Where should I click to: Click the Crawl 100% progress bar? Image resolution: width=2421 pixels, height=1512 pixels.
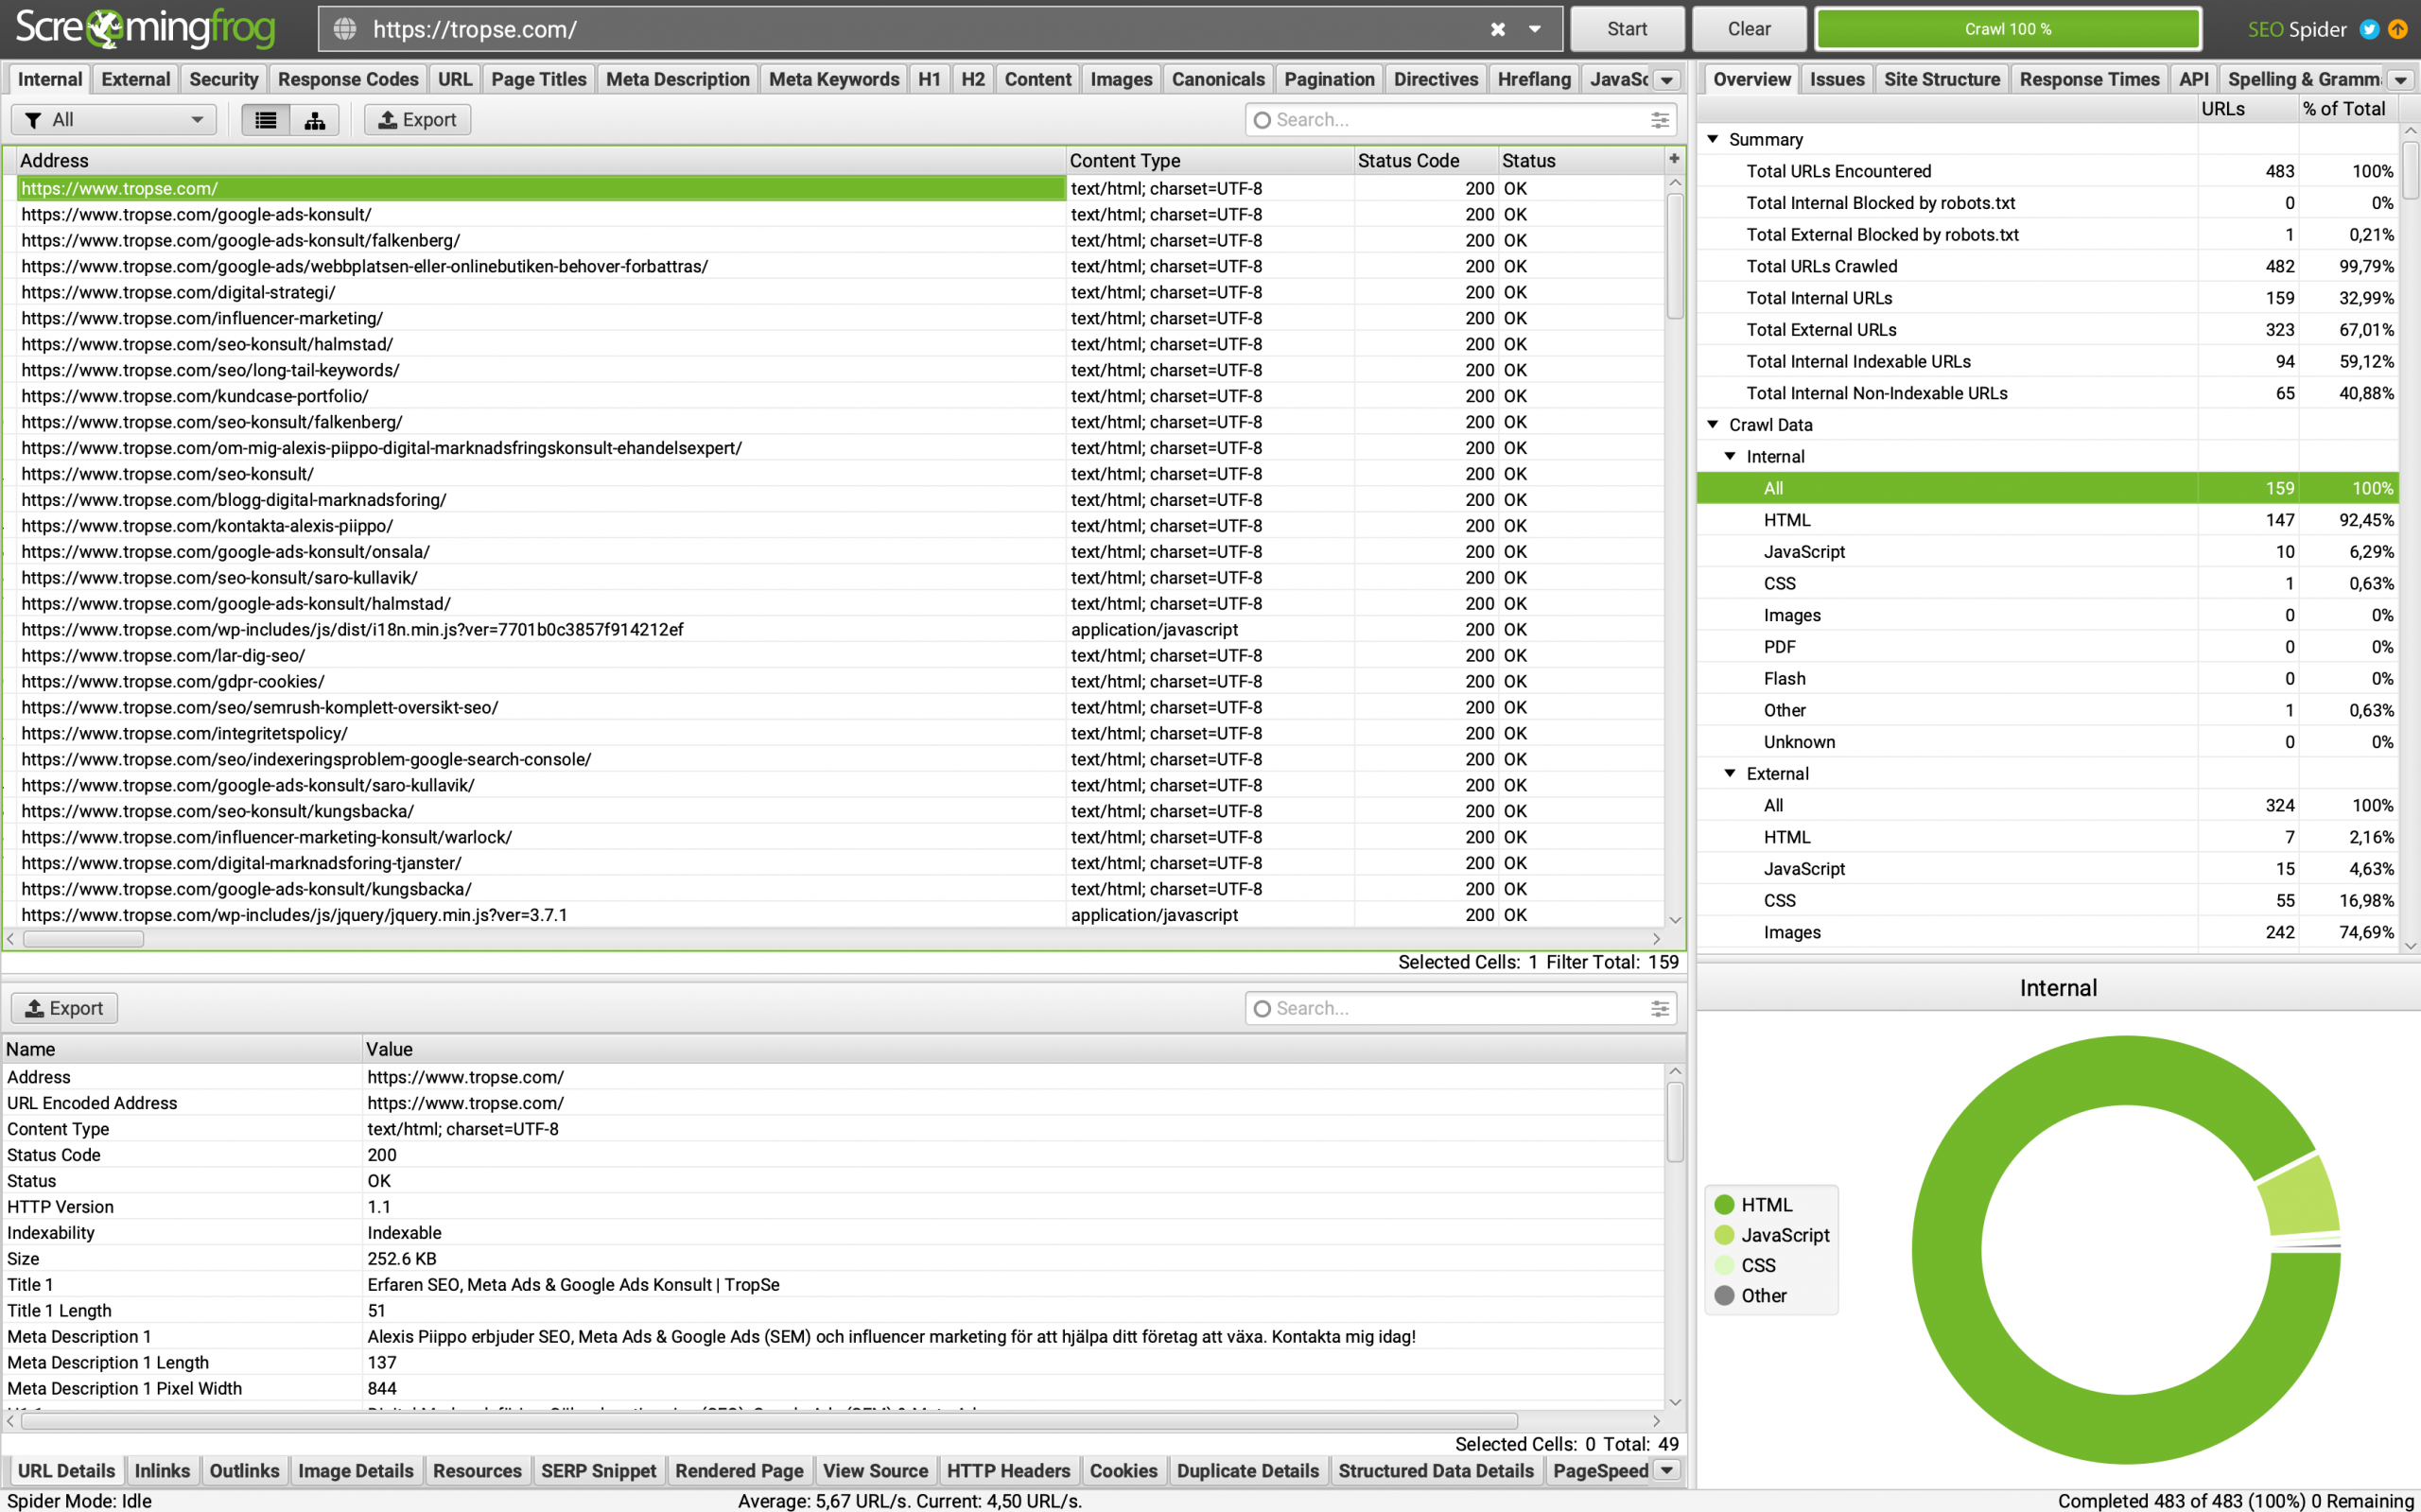[x=2008, y=29]
